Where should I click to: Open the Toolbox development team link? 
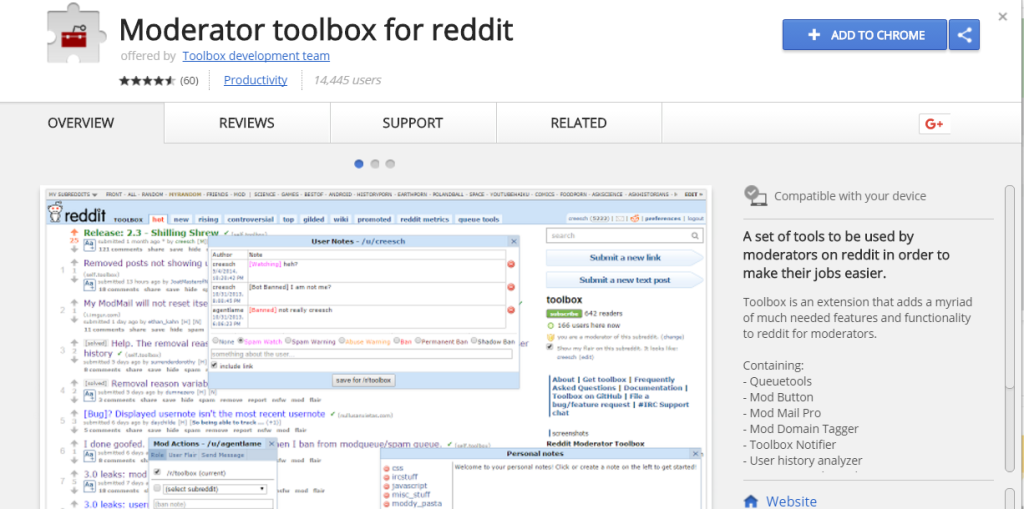point(256,56)
